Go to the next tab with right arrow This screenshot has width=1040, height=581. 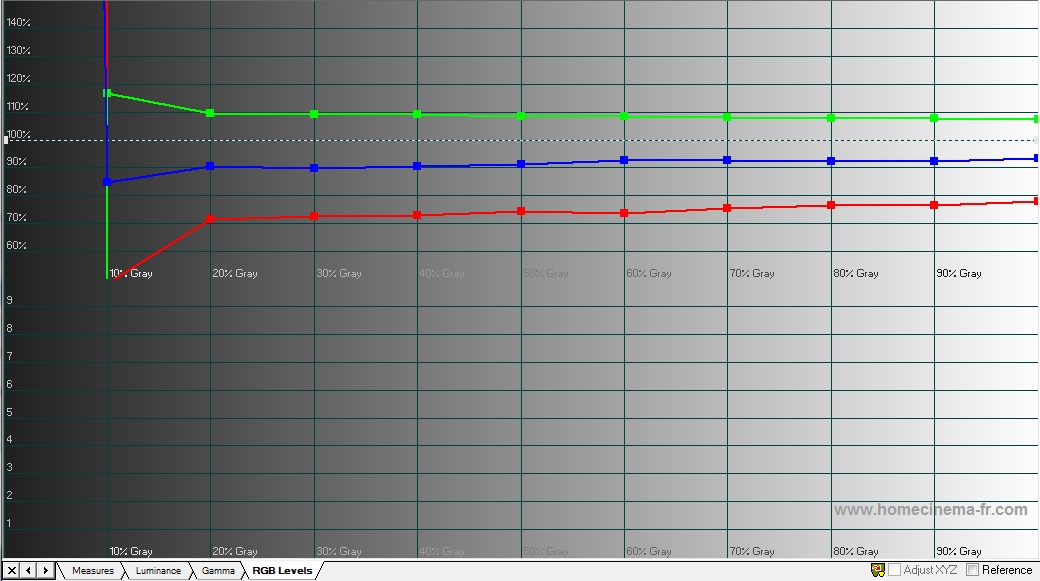[45, 570]
